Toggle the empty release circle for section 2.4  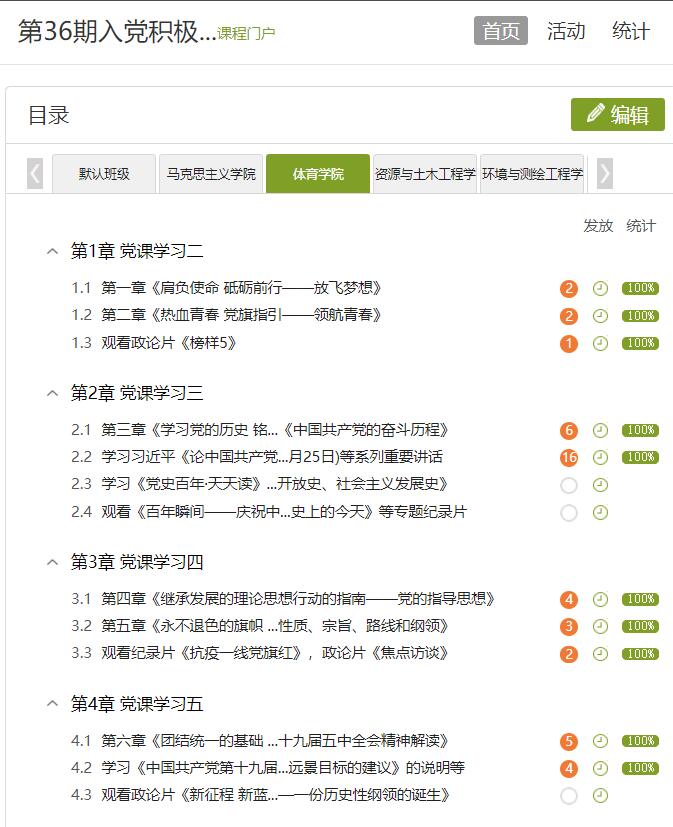click(x=569, y=513)
